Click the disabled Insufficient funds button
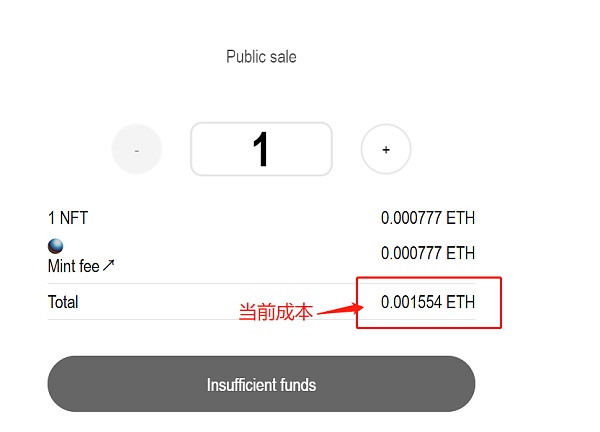This screenshot has width=600, height=432. point(261,384)
